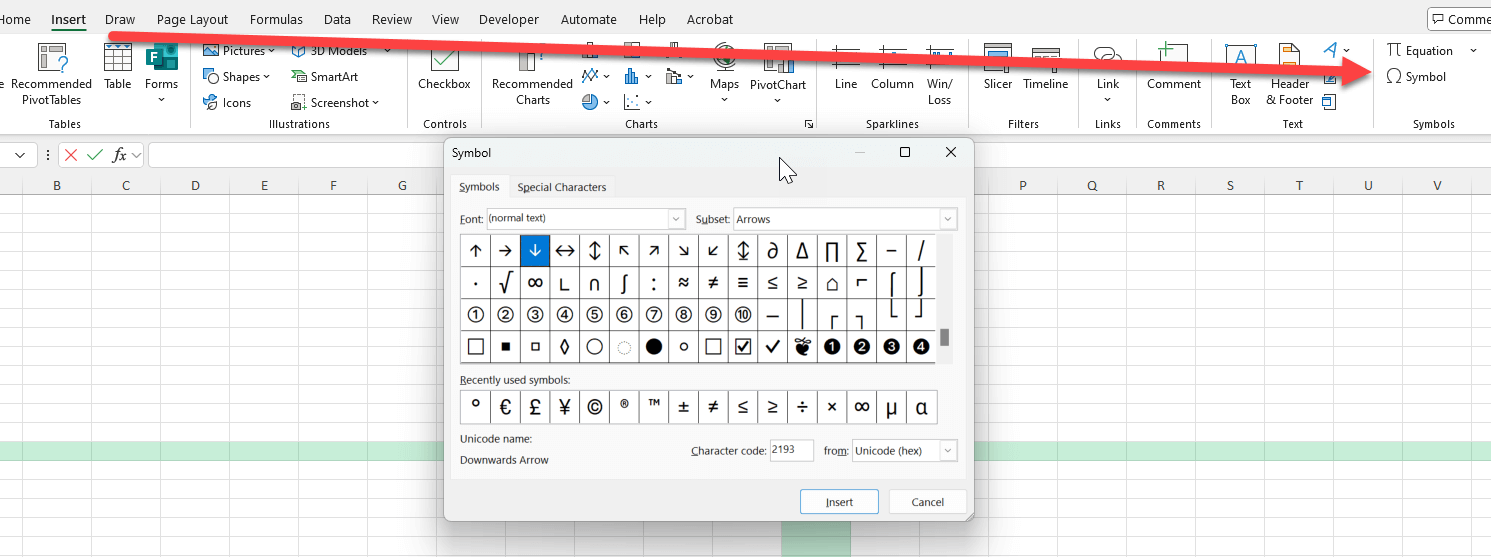Expand the Equation dropdown arrow
The width and height of the screenshot is (1491, 557).
pos(1473,51)
